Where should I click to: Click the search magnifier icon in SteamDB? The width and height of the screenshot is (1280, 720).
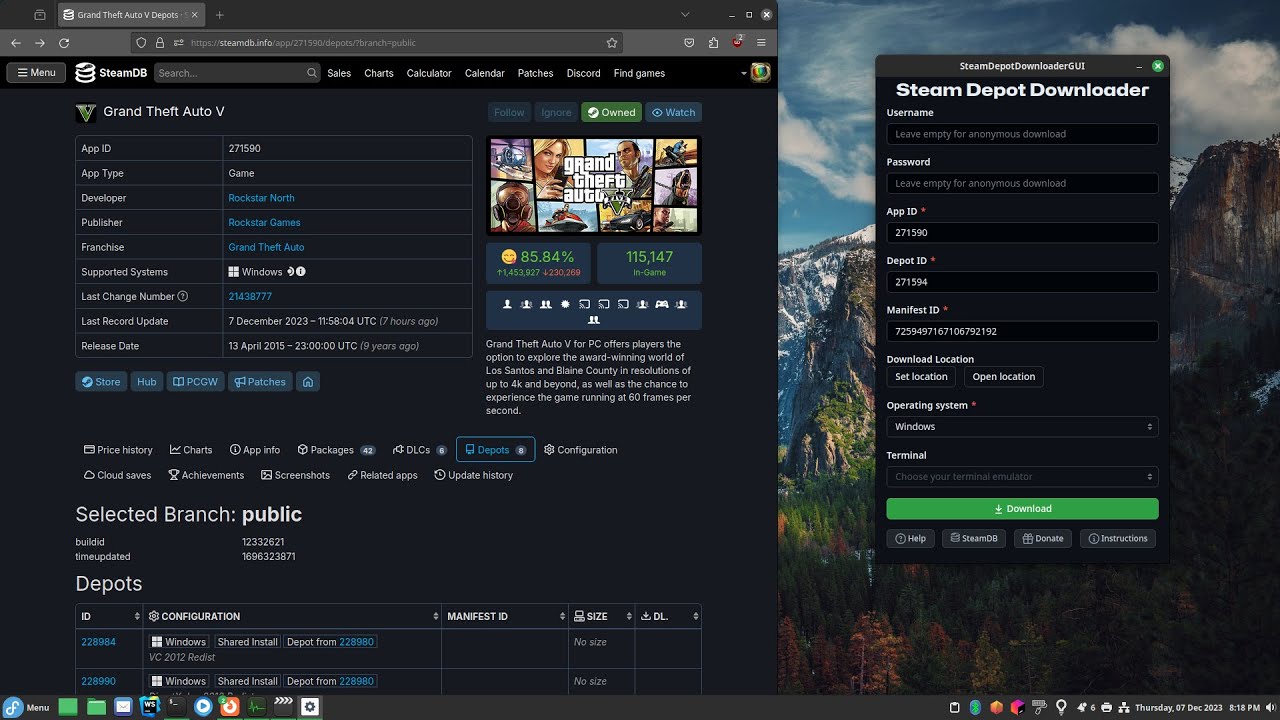pyautogui.click(x=312, y=73)
